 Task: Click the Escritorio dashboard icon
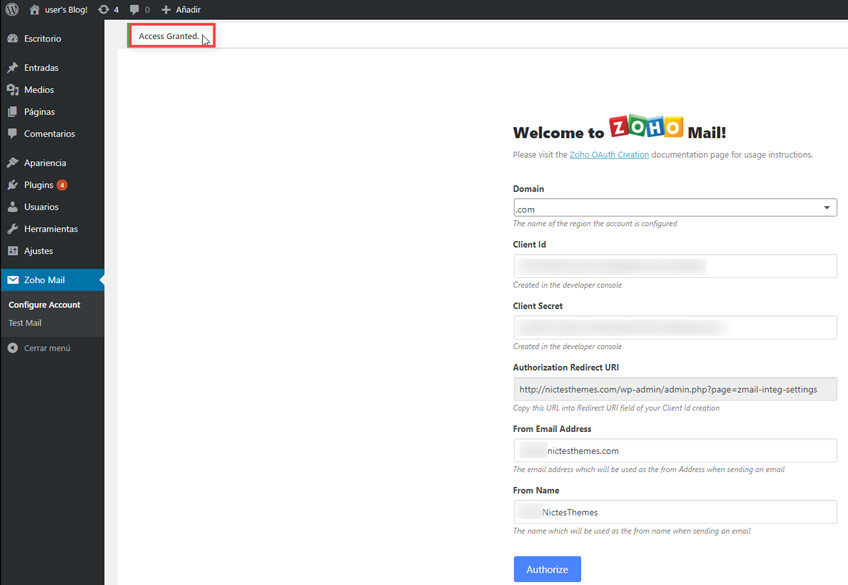(13, 38)
